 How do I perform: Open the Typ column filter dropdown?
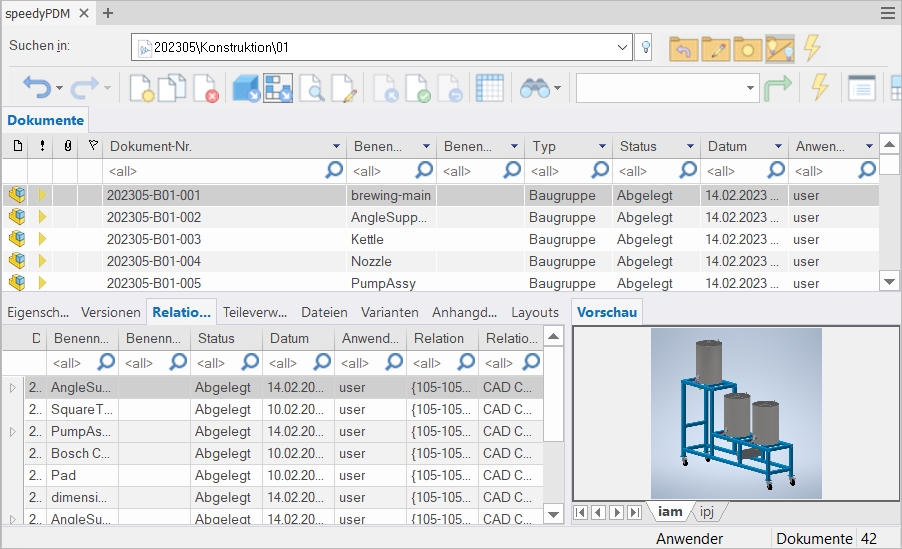coord(602,147)
